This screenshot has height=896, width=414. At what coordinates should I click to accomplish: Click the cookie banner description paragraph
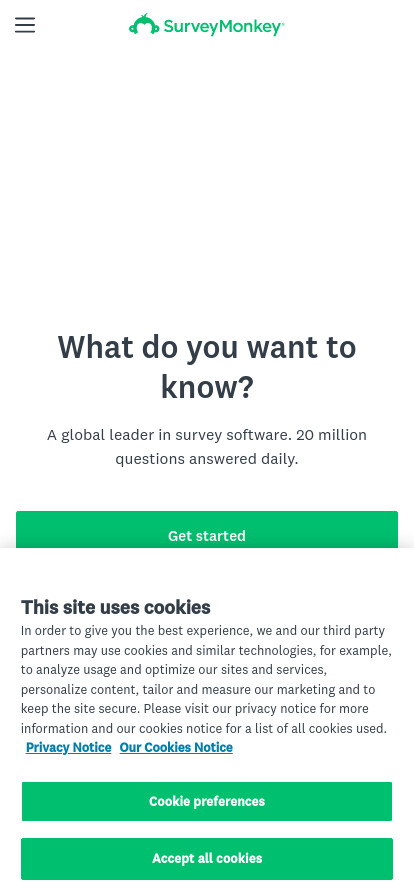point(206,679)
